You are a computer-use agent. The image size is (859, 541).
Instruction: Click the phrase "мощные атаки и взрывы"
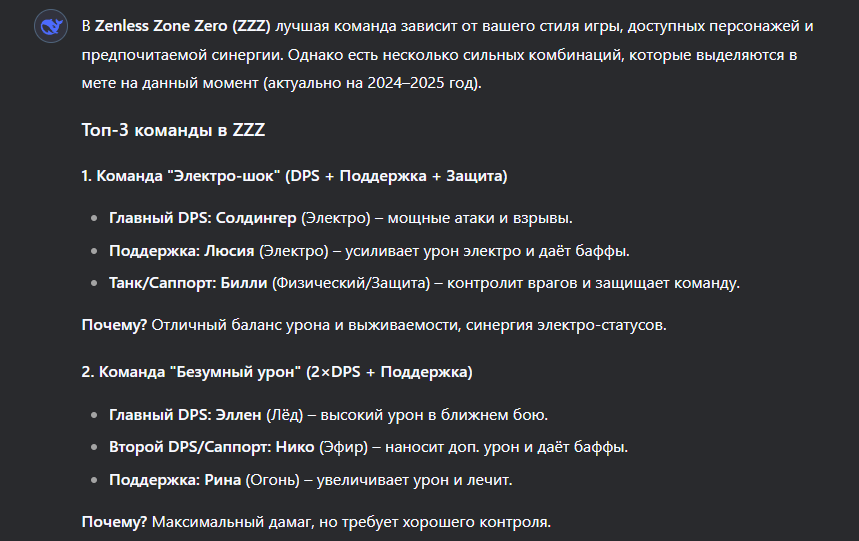[479, 218]
